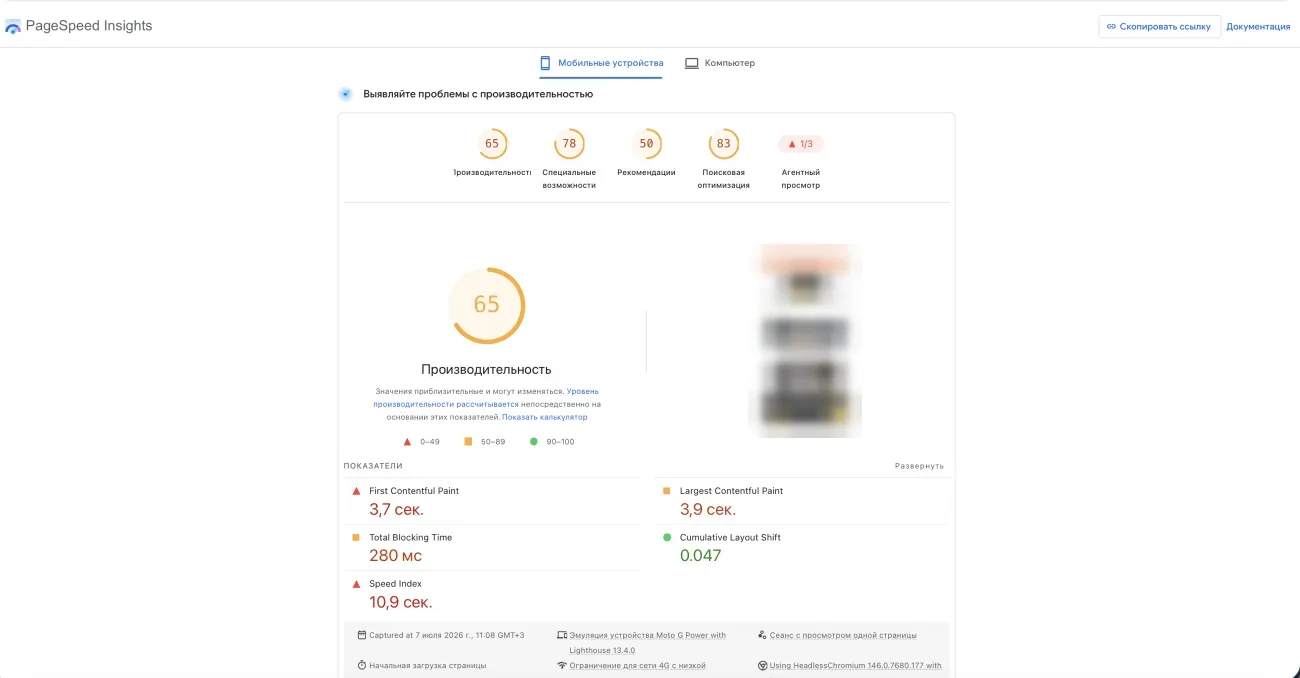Open the SEO score gauge showing 83
1300x678 pixels.
pyautogui.click(x=723, y=144)
